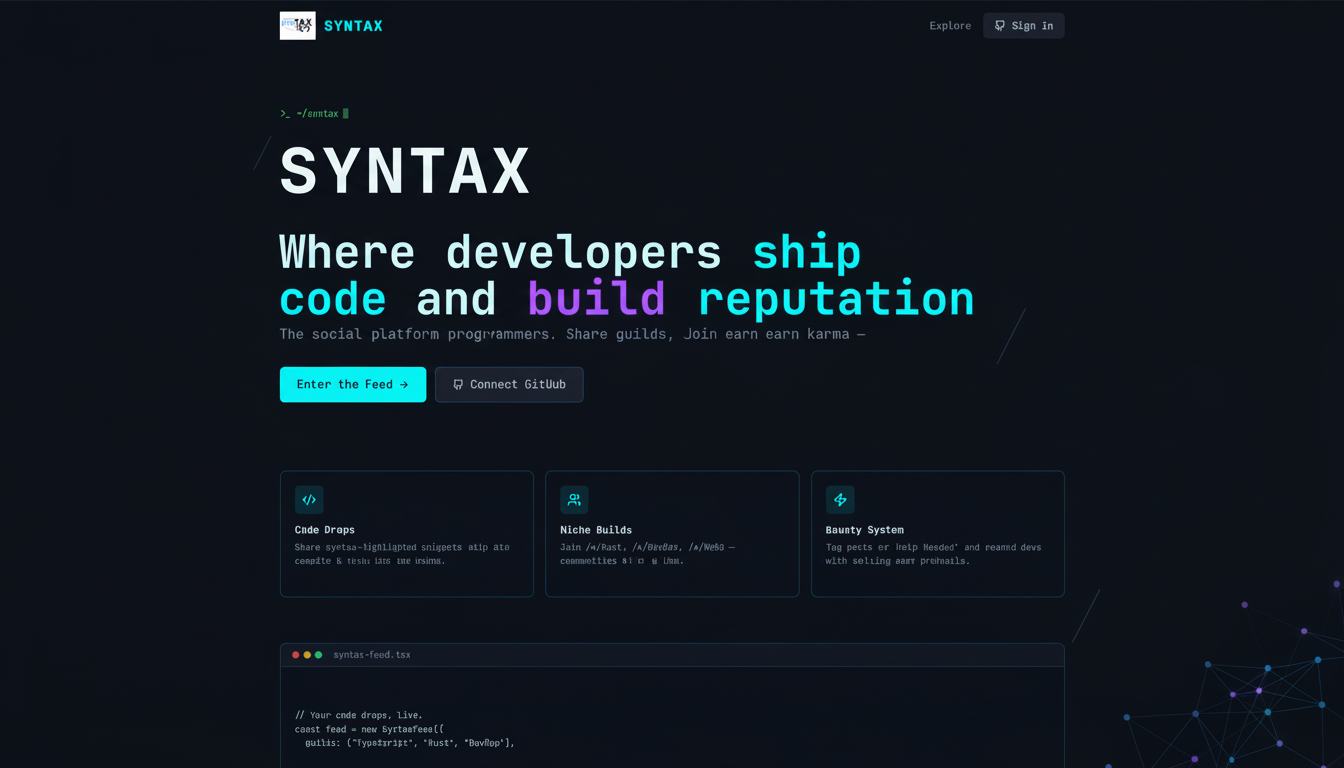Click the red dot on the editor title bar
Image resolution: width=1344 pixels, height=768 pixels.
point(295,654)
